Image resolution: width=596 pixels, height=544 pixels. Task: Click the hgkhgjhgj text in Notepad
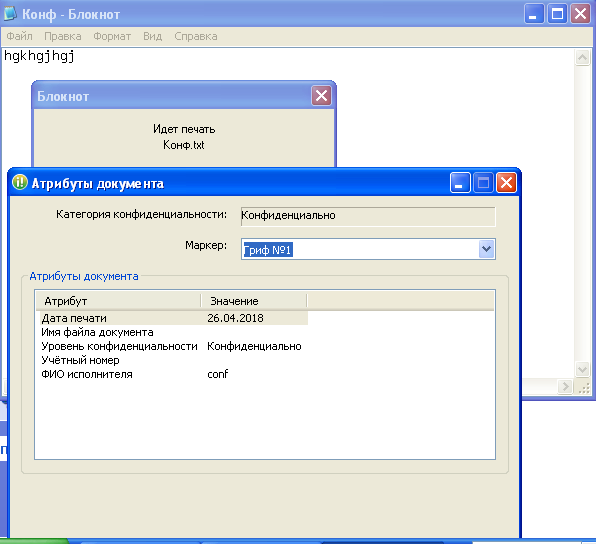click(x=39, y=56)
